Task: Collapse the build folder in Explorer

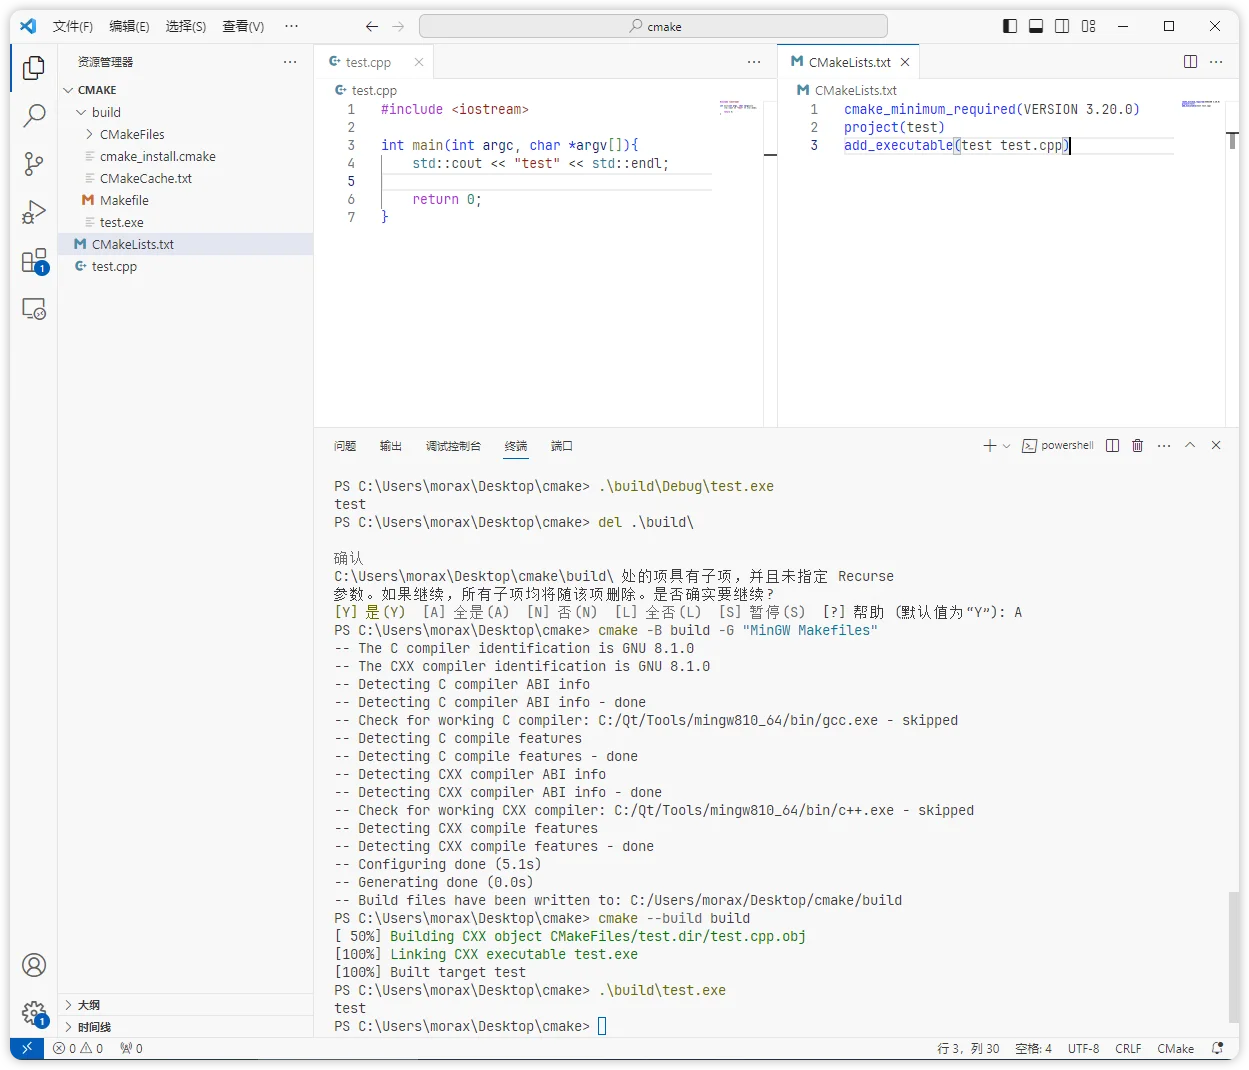Action: [x=81, y=112]
